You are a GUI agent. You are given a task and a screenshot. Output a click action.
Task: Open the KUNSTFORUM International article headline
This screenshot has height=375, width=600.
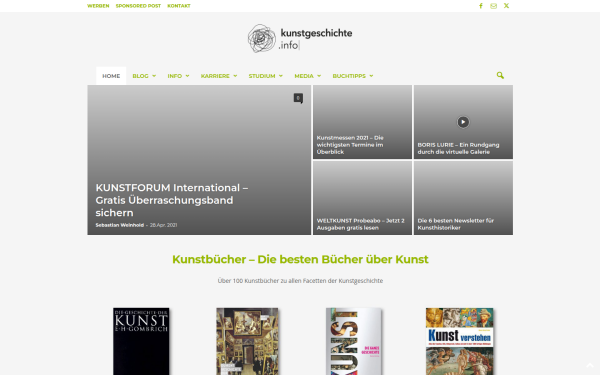click(x=172, y=200)
